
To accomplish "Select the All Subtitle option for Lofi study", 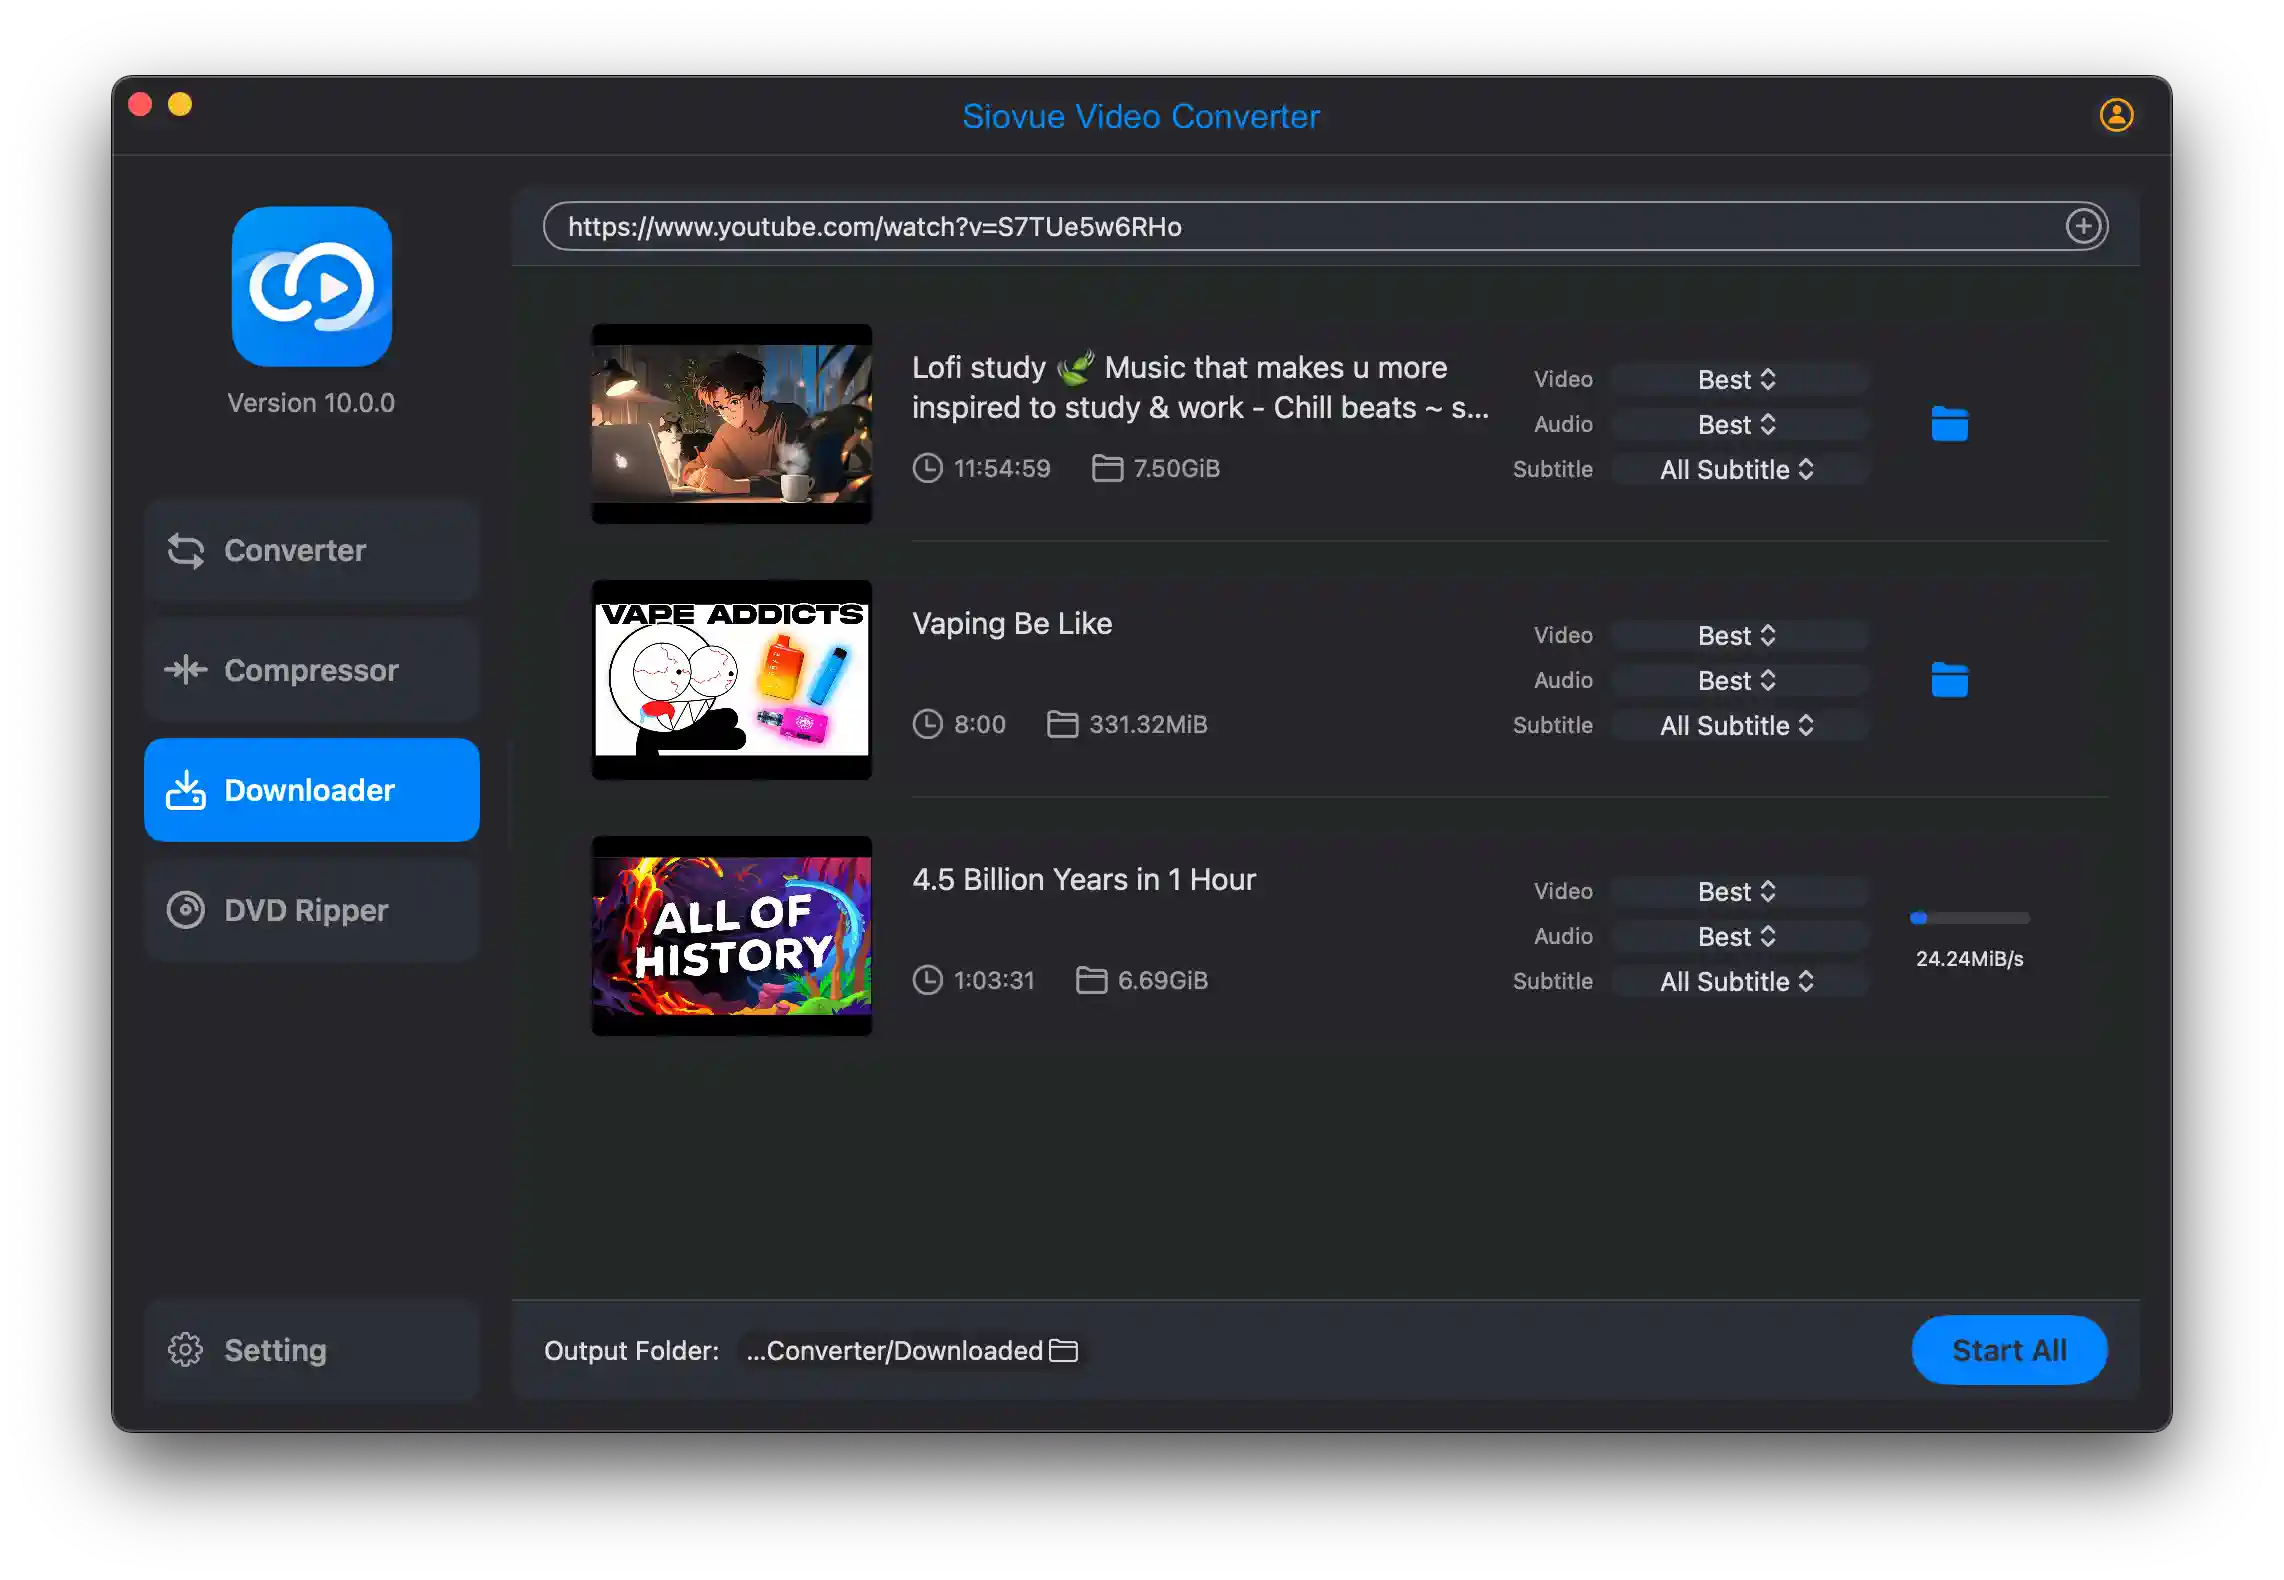I will click(x=1736, y=469).
